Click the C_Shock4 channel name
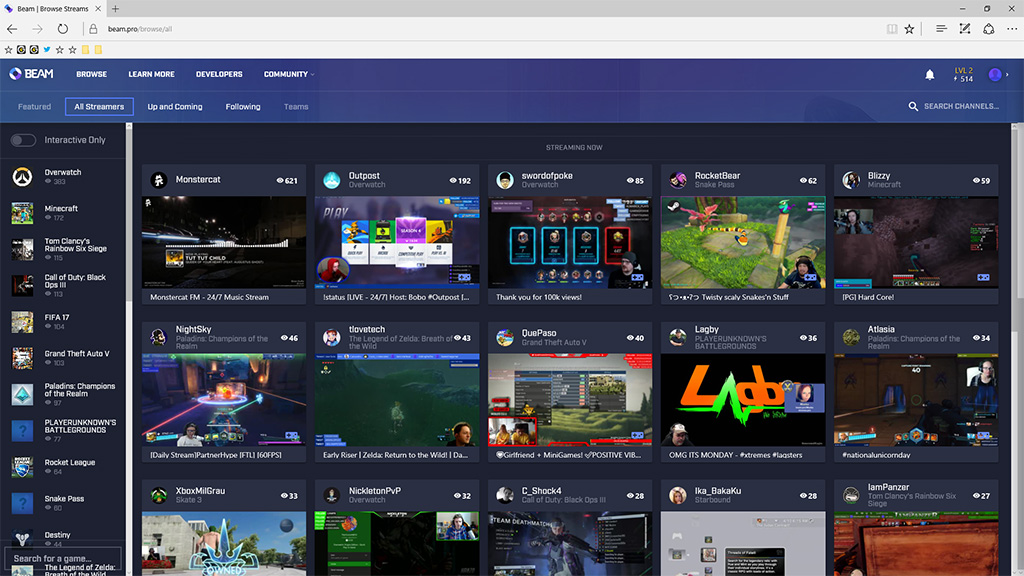This screenshot has width=1024, height=576. click(x=541, y=491)
